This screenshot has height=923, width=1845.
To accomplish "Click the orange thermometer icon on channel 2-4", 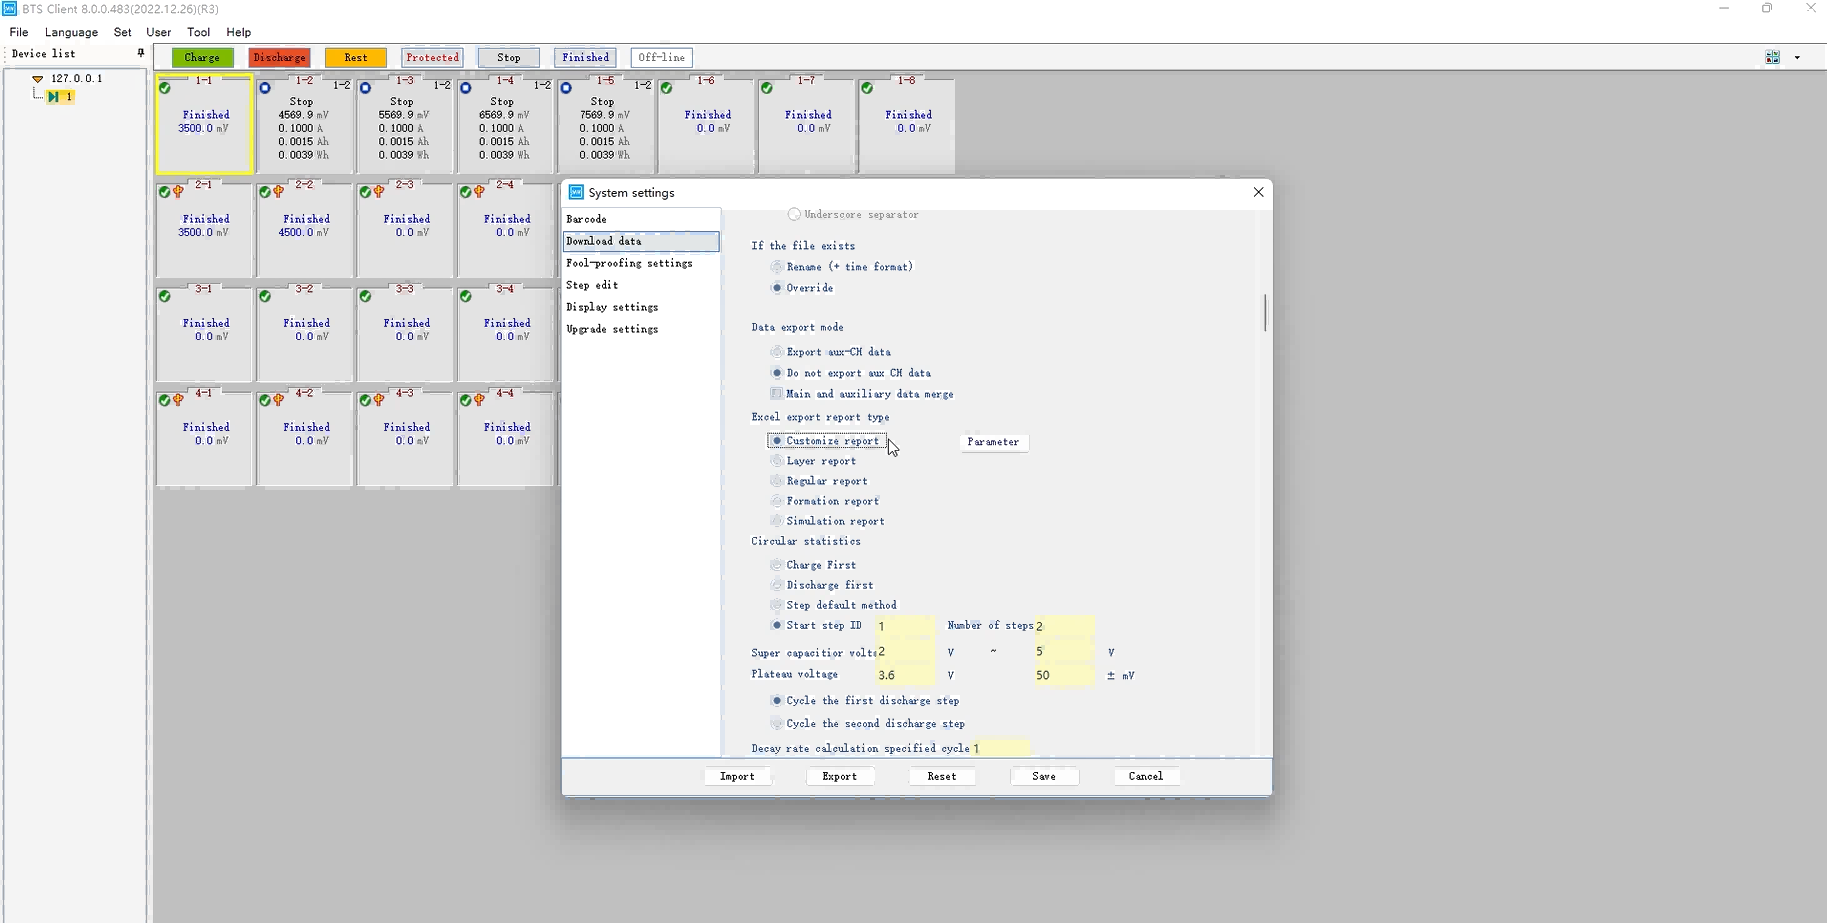I will (479, 192).
